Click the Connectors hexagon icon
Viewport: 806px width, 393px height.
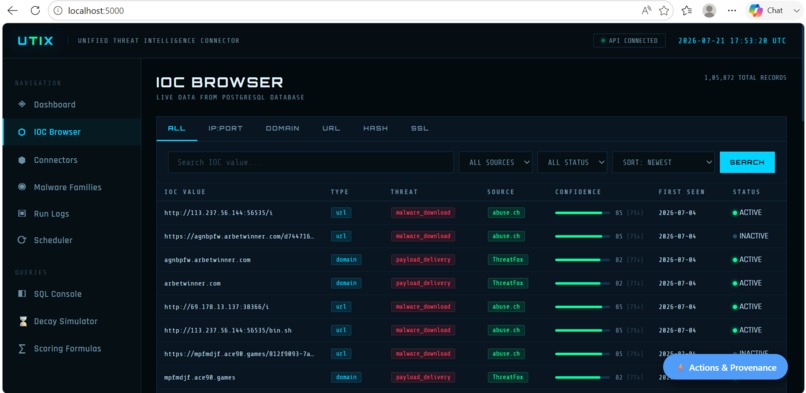[x=22, y=160]
